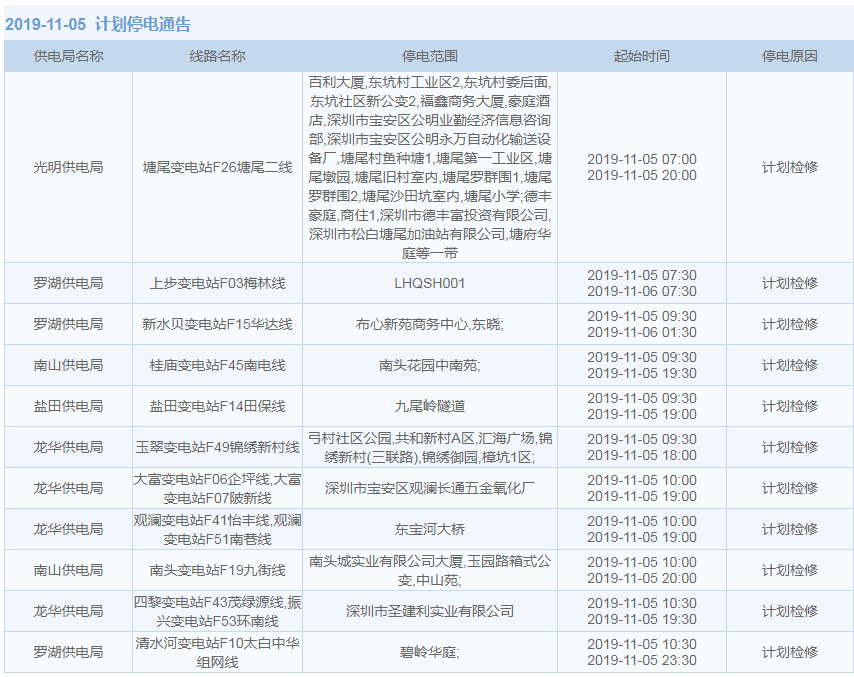Select the 起始时间 column header

click(641, 56)
